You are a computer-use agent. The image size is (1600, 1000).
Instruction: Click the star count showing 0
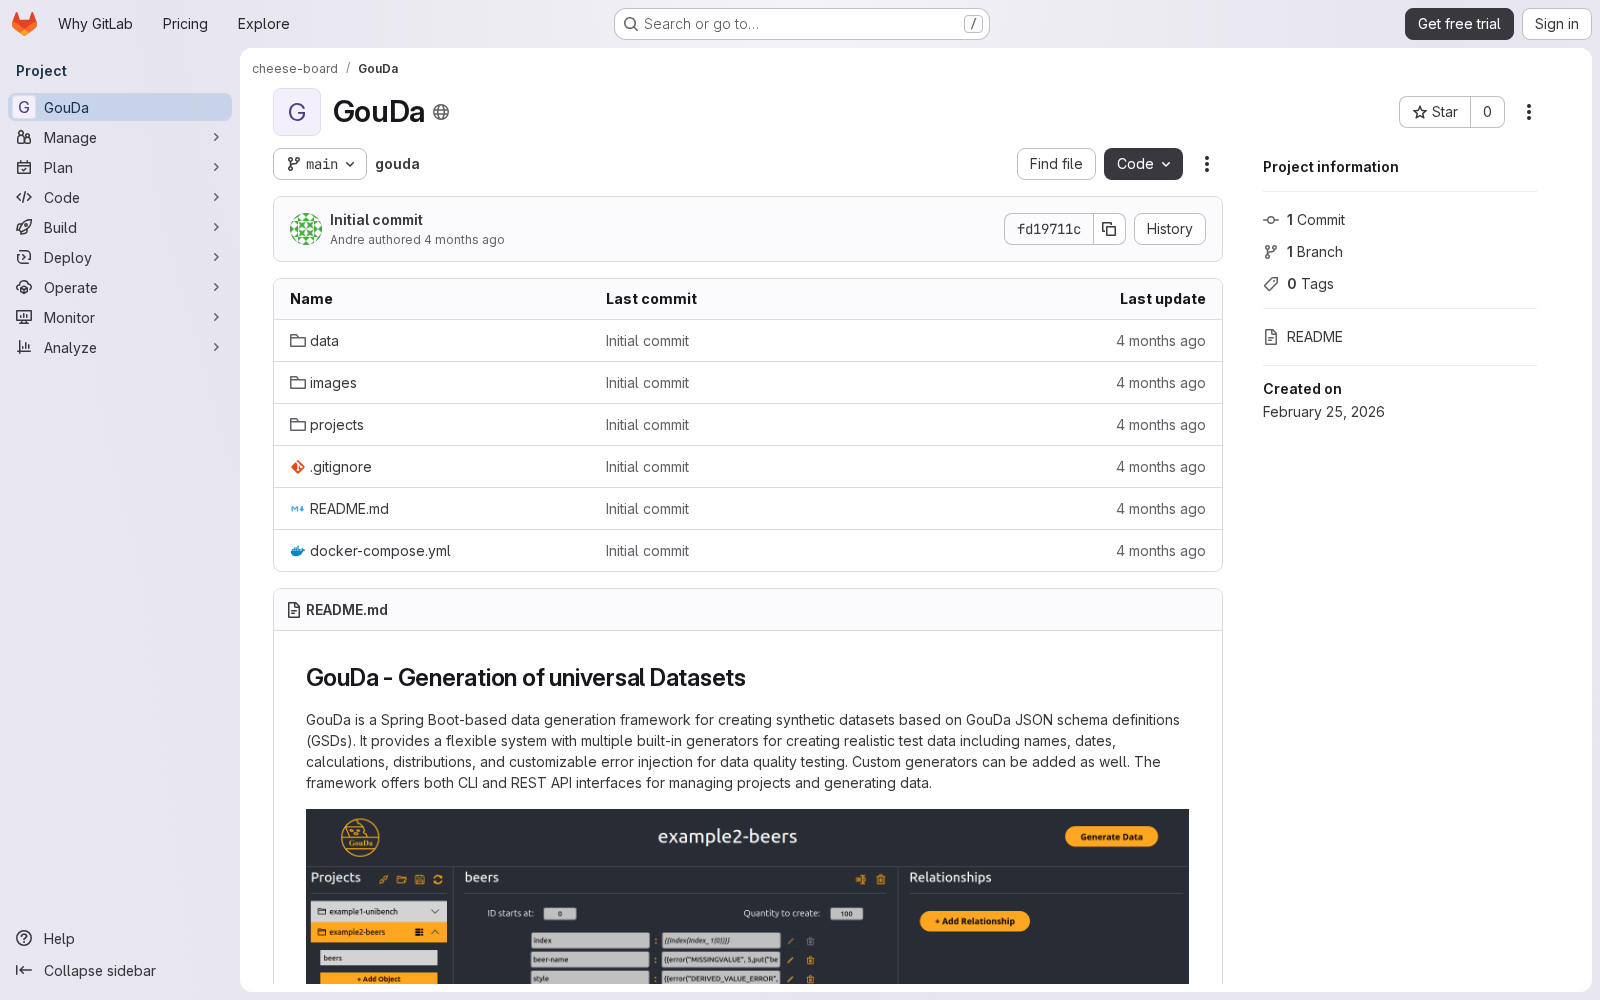[1487, 112]
